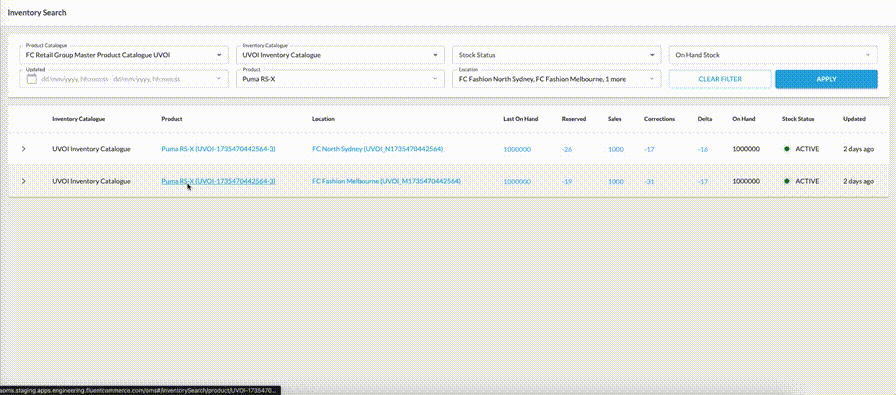
Task: Open the Location filter dropdown arrow
Action: tap(651, 79)
